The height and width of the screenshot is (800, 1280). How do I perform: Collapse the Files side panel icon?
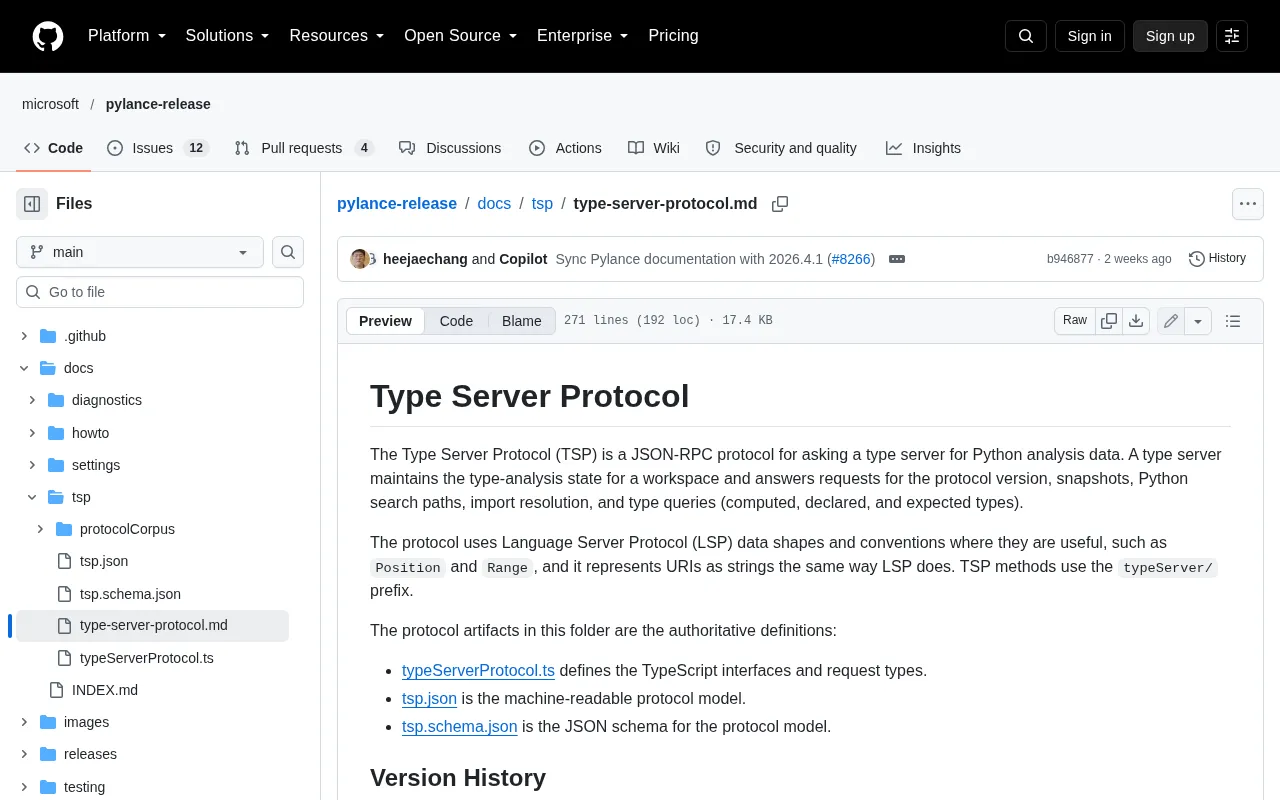(x=32, y=204)
